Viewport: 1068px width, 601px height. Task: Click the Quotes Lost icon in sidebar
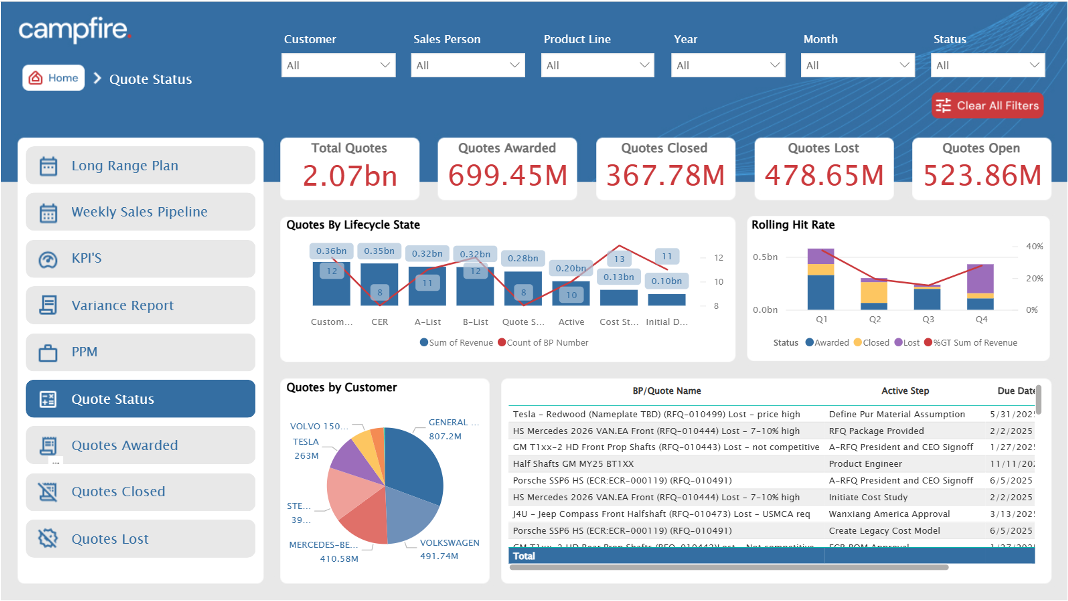[x=48, y=539]
